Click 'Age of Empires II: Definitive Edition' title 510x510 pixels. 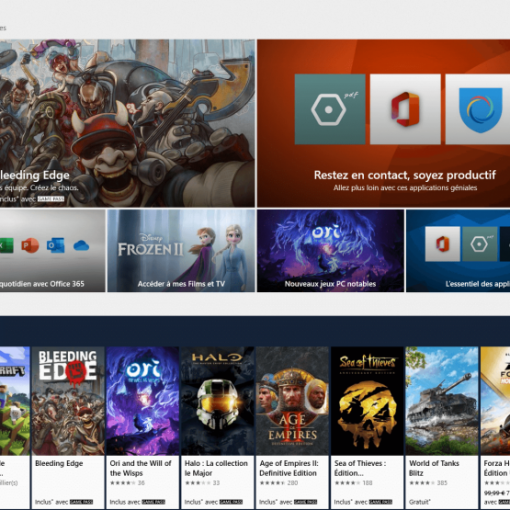pyautogui.click(x=289, y=468)
